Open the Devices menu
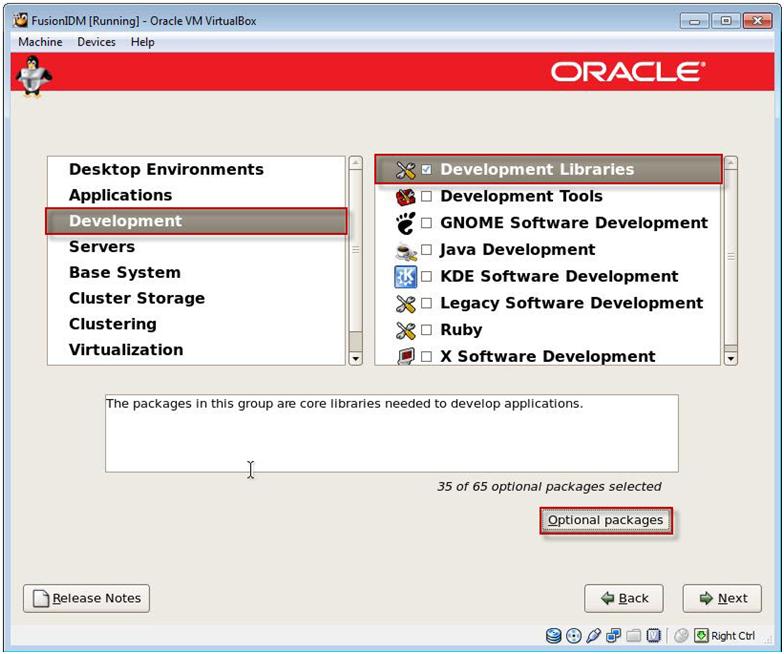The image size is (784, 654). coord(96,42)
